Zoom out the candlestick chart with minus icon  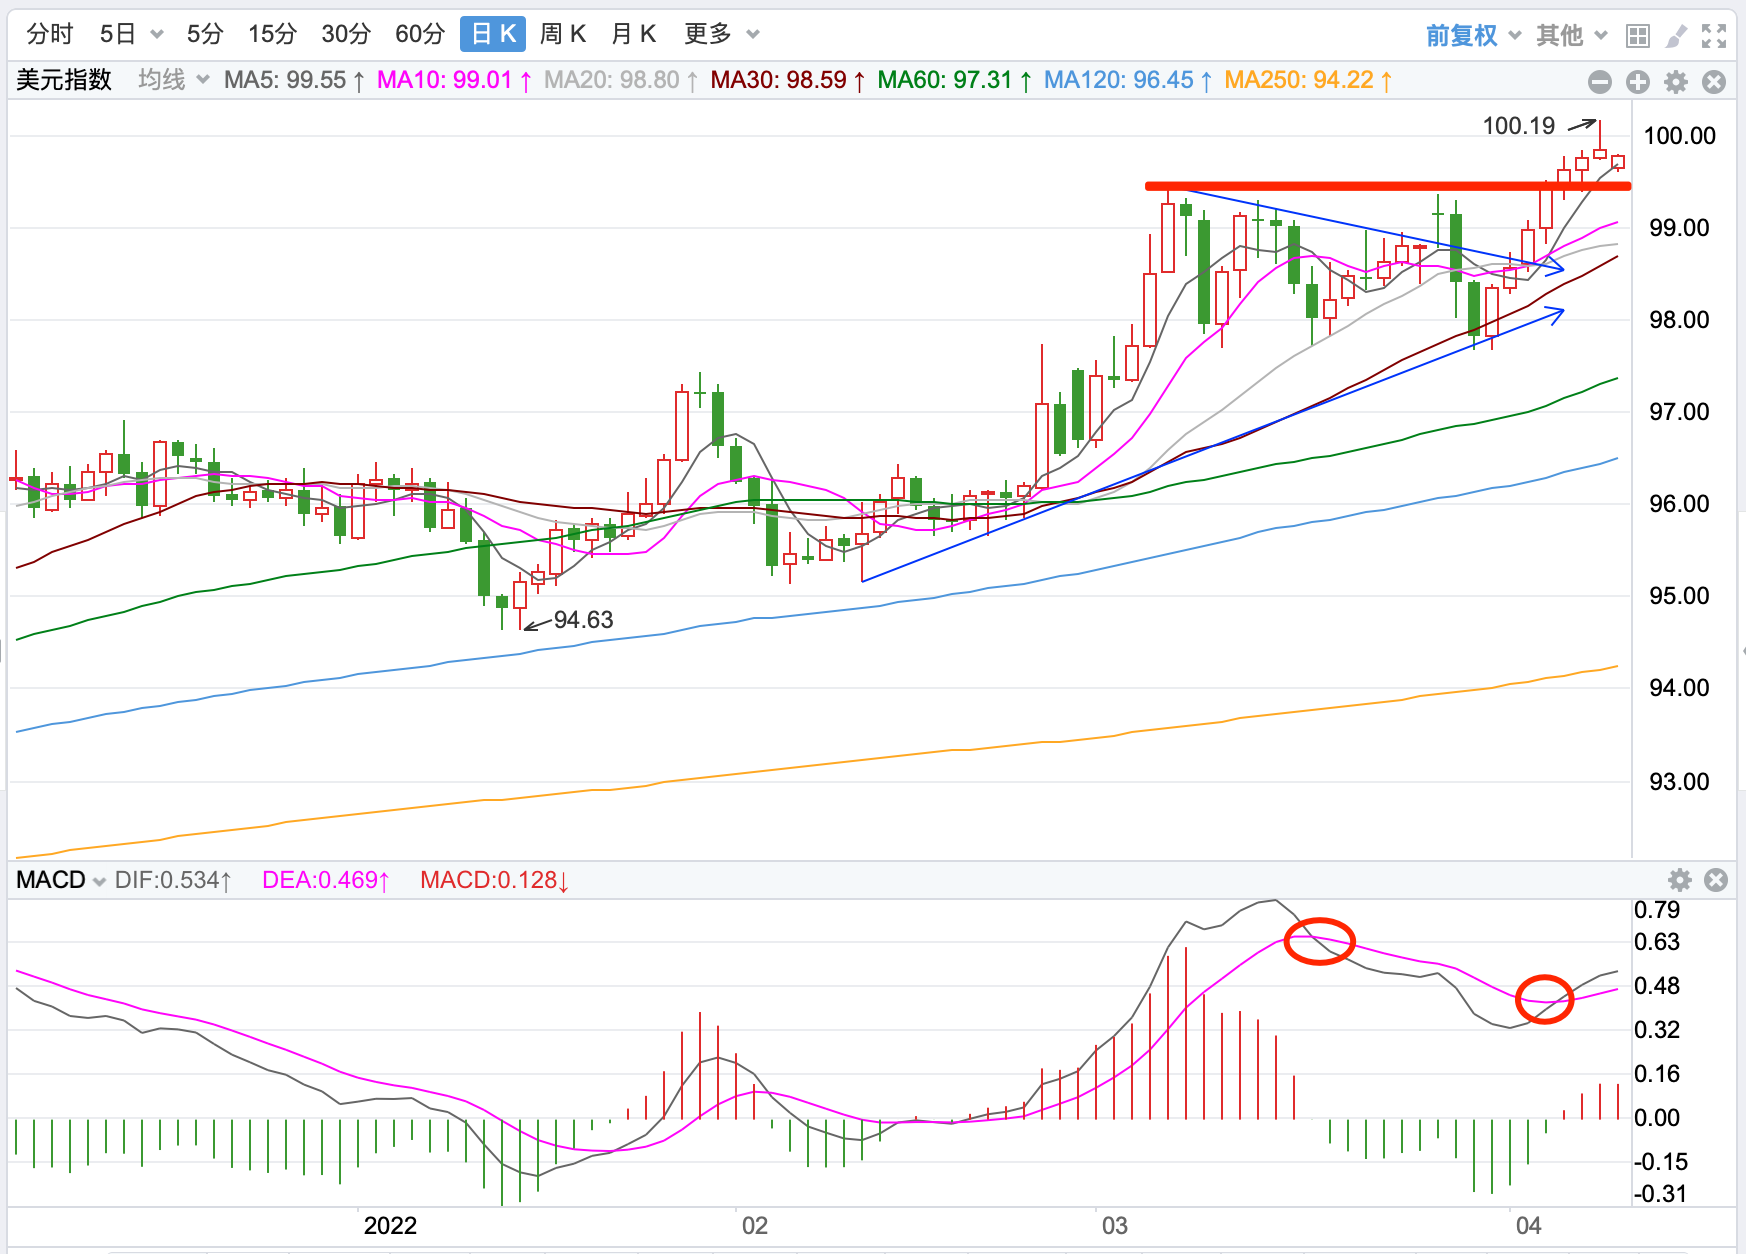(1600, 82)
